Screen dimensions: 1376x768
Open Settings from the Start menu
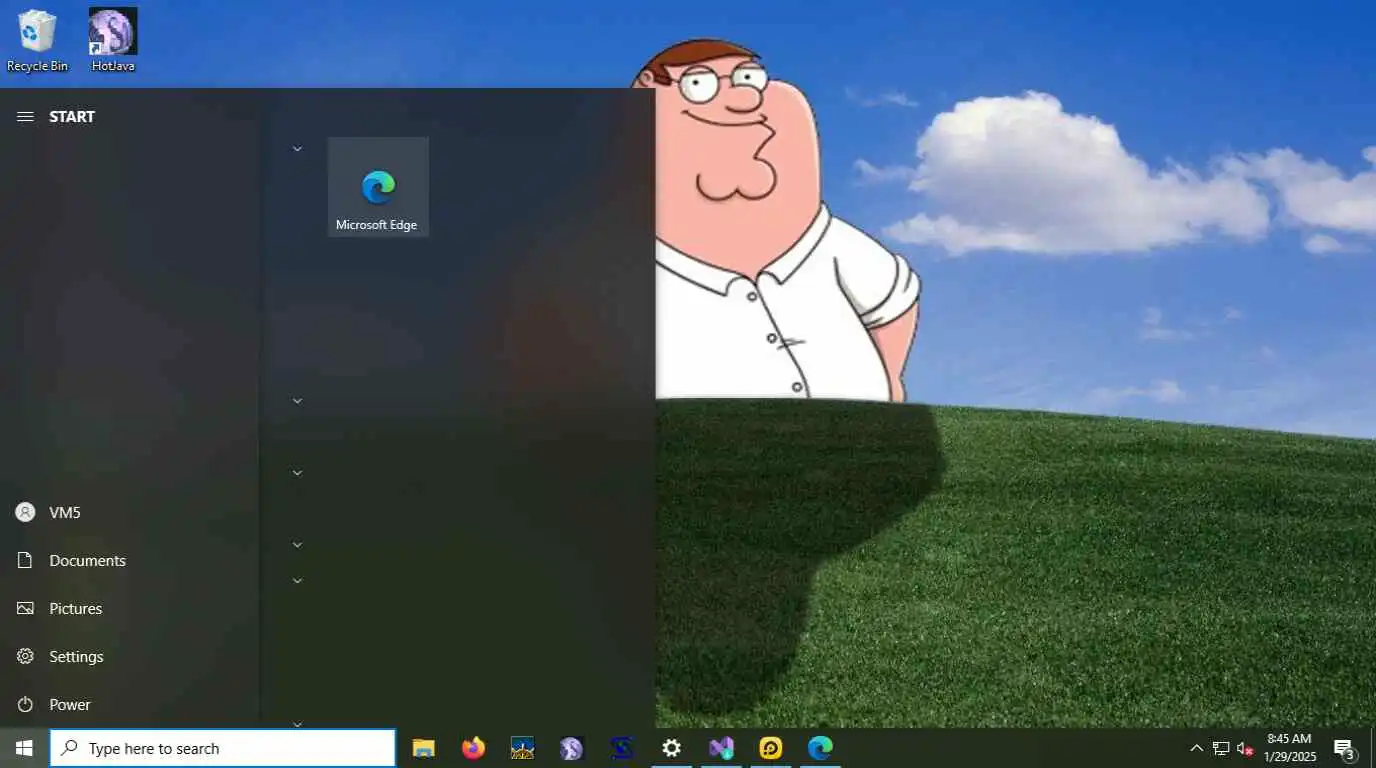tap(130, 657)
